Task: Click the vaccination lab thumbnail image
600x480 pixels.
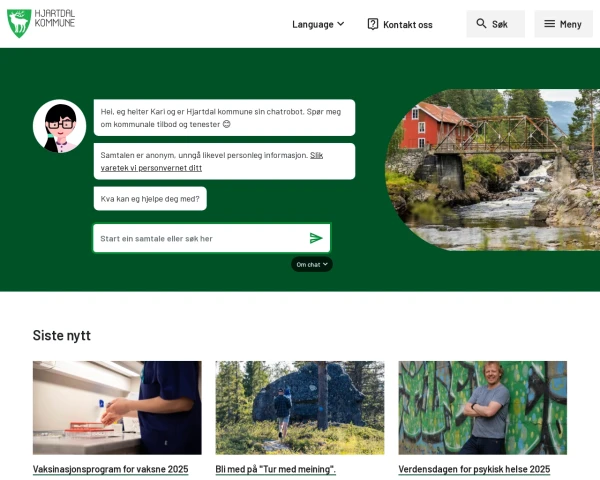Action: (x=117, y=408)
